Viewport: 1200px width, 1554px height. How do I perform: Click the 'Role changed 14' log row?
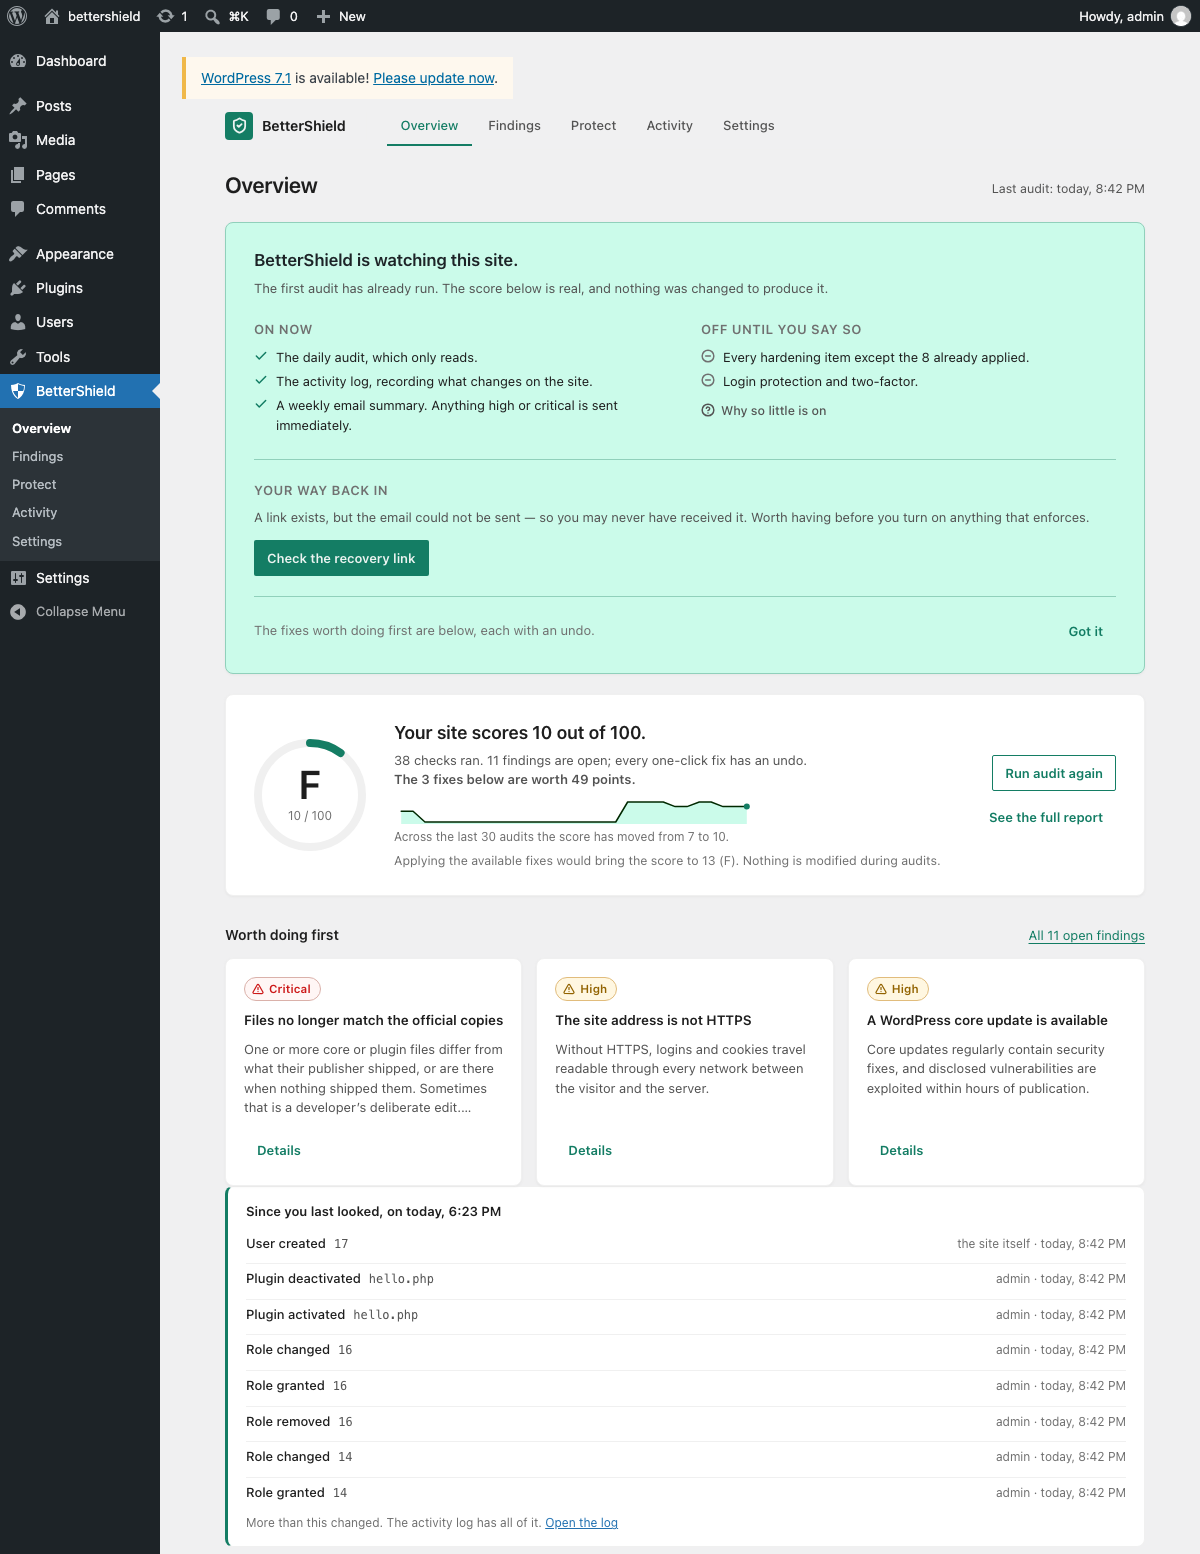tap(686, 1456)
